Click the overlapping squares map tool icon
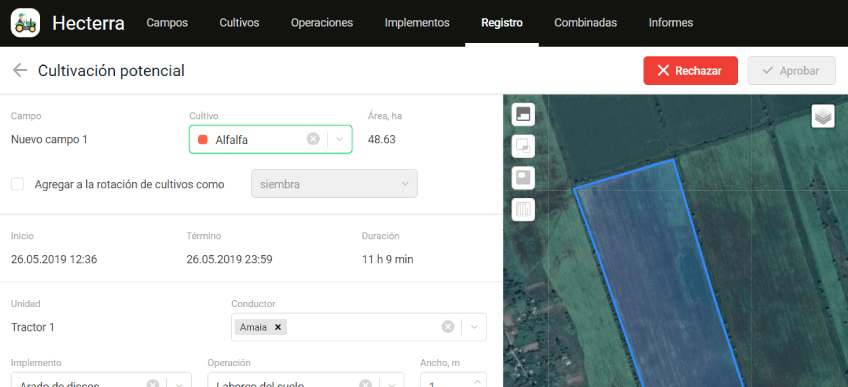 [523, 146]
